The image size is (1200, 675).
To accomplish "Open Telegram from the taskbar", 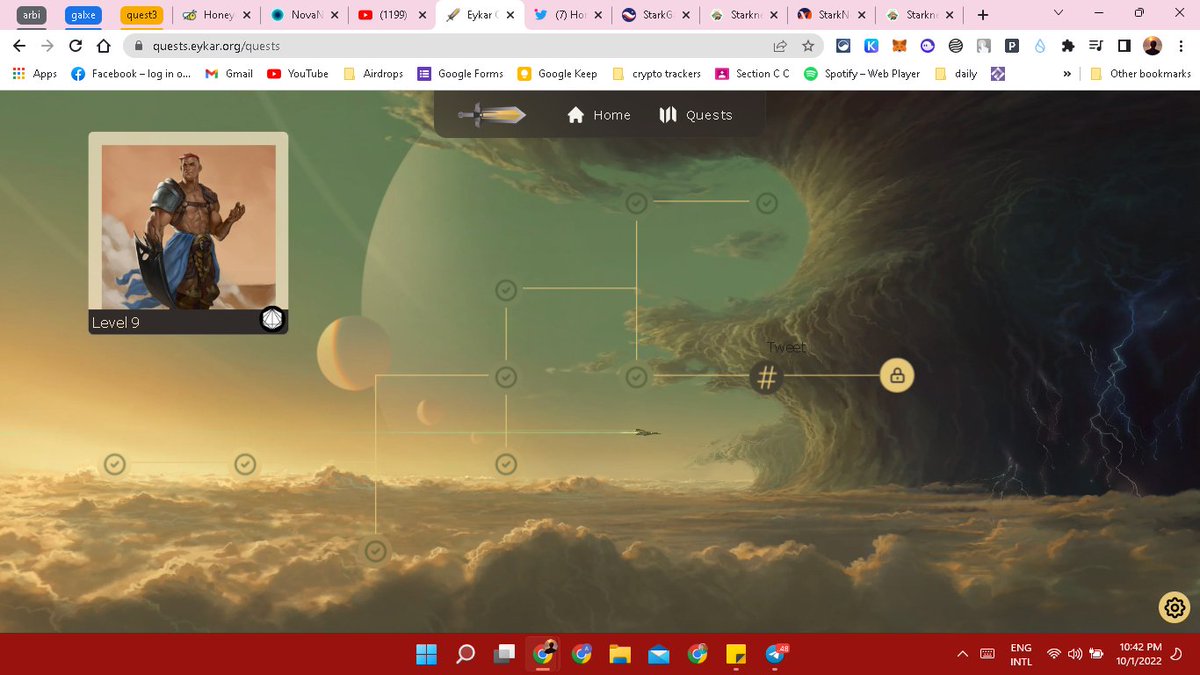I will click(x=775, y=655).
